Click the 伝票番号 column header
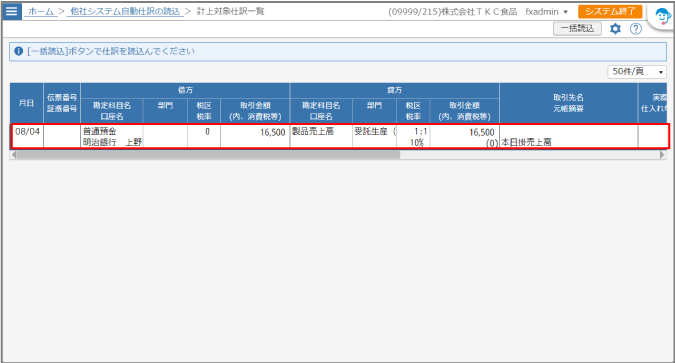Screen dimensions: 675x363 click(62, 103)
